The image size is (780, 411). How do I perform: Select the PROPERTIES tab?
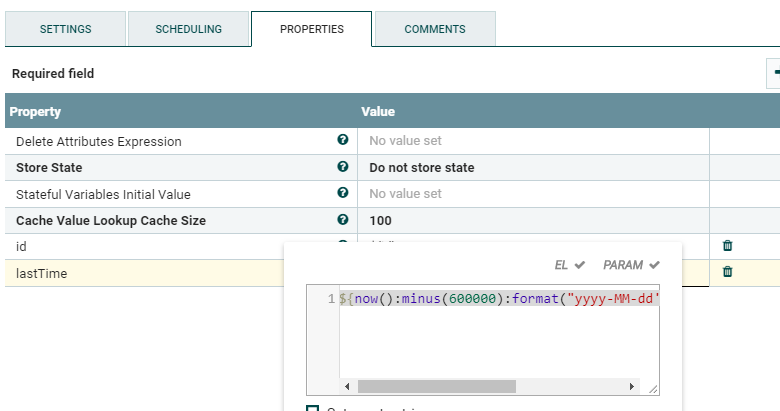coord(312,29)
